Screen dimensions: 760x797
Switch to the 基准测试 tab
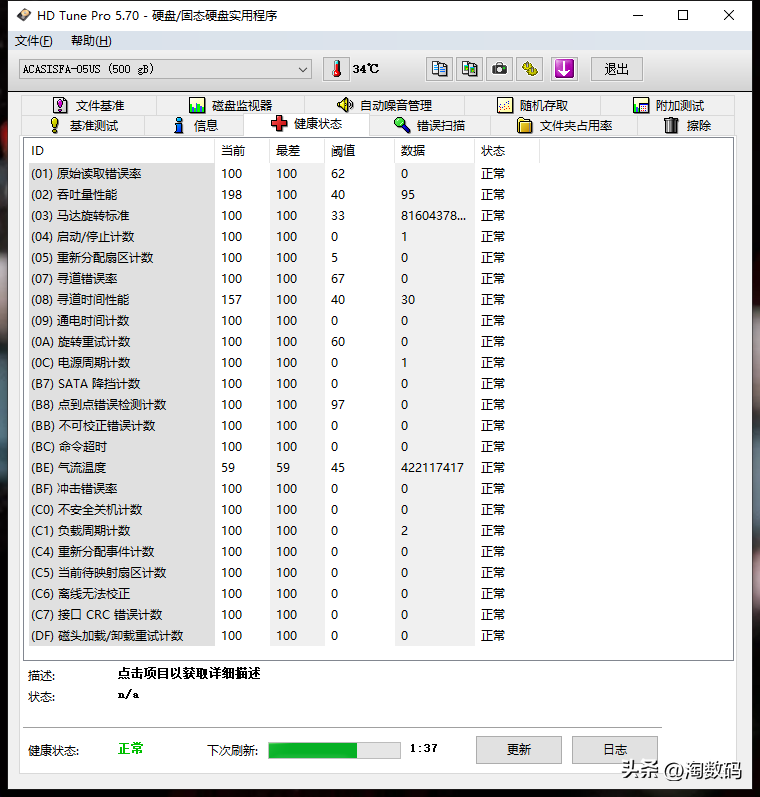pyautogui.click(x=83, y=125)
